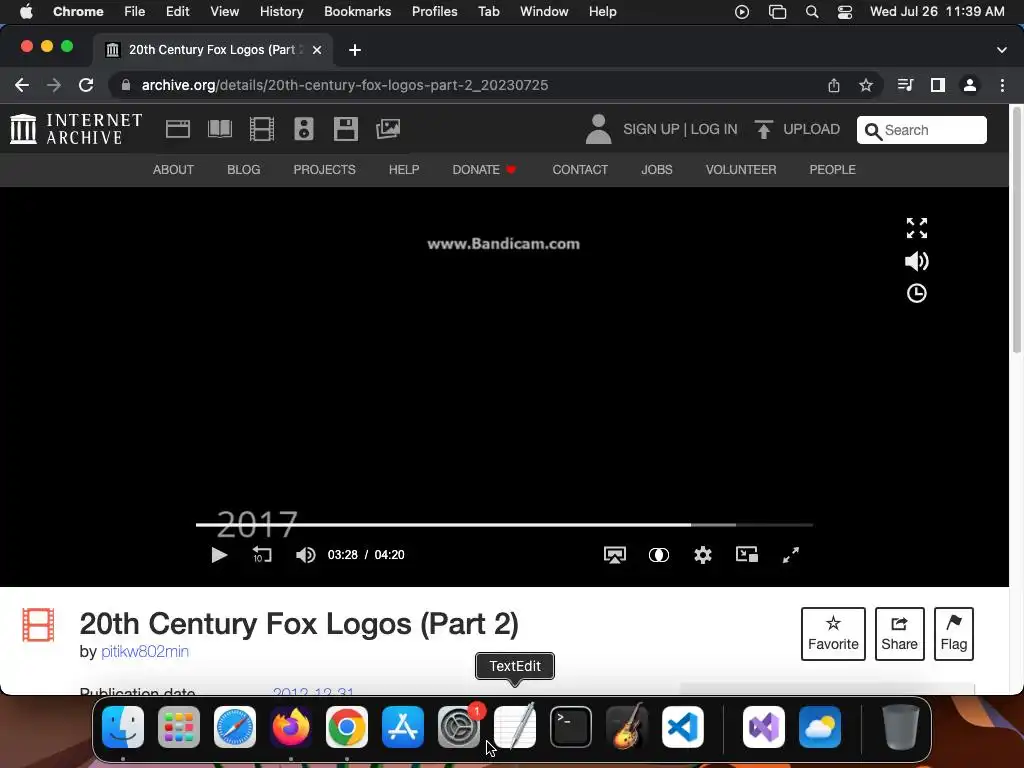Open Terminal from the Dock
This screenshot has height=768, width=1024.
click(x=571, y=727)
